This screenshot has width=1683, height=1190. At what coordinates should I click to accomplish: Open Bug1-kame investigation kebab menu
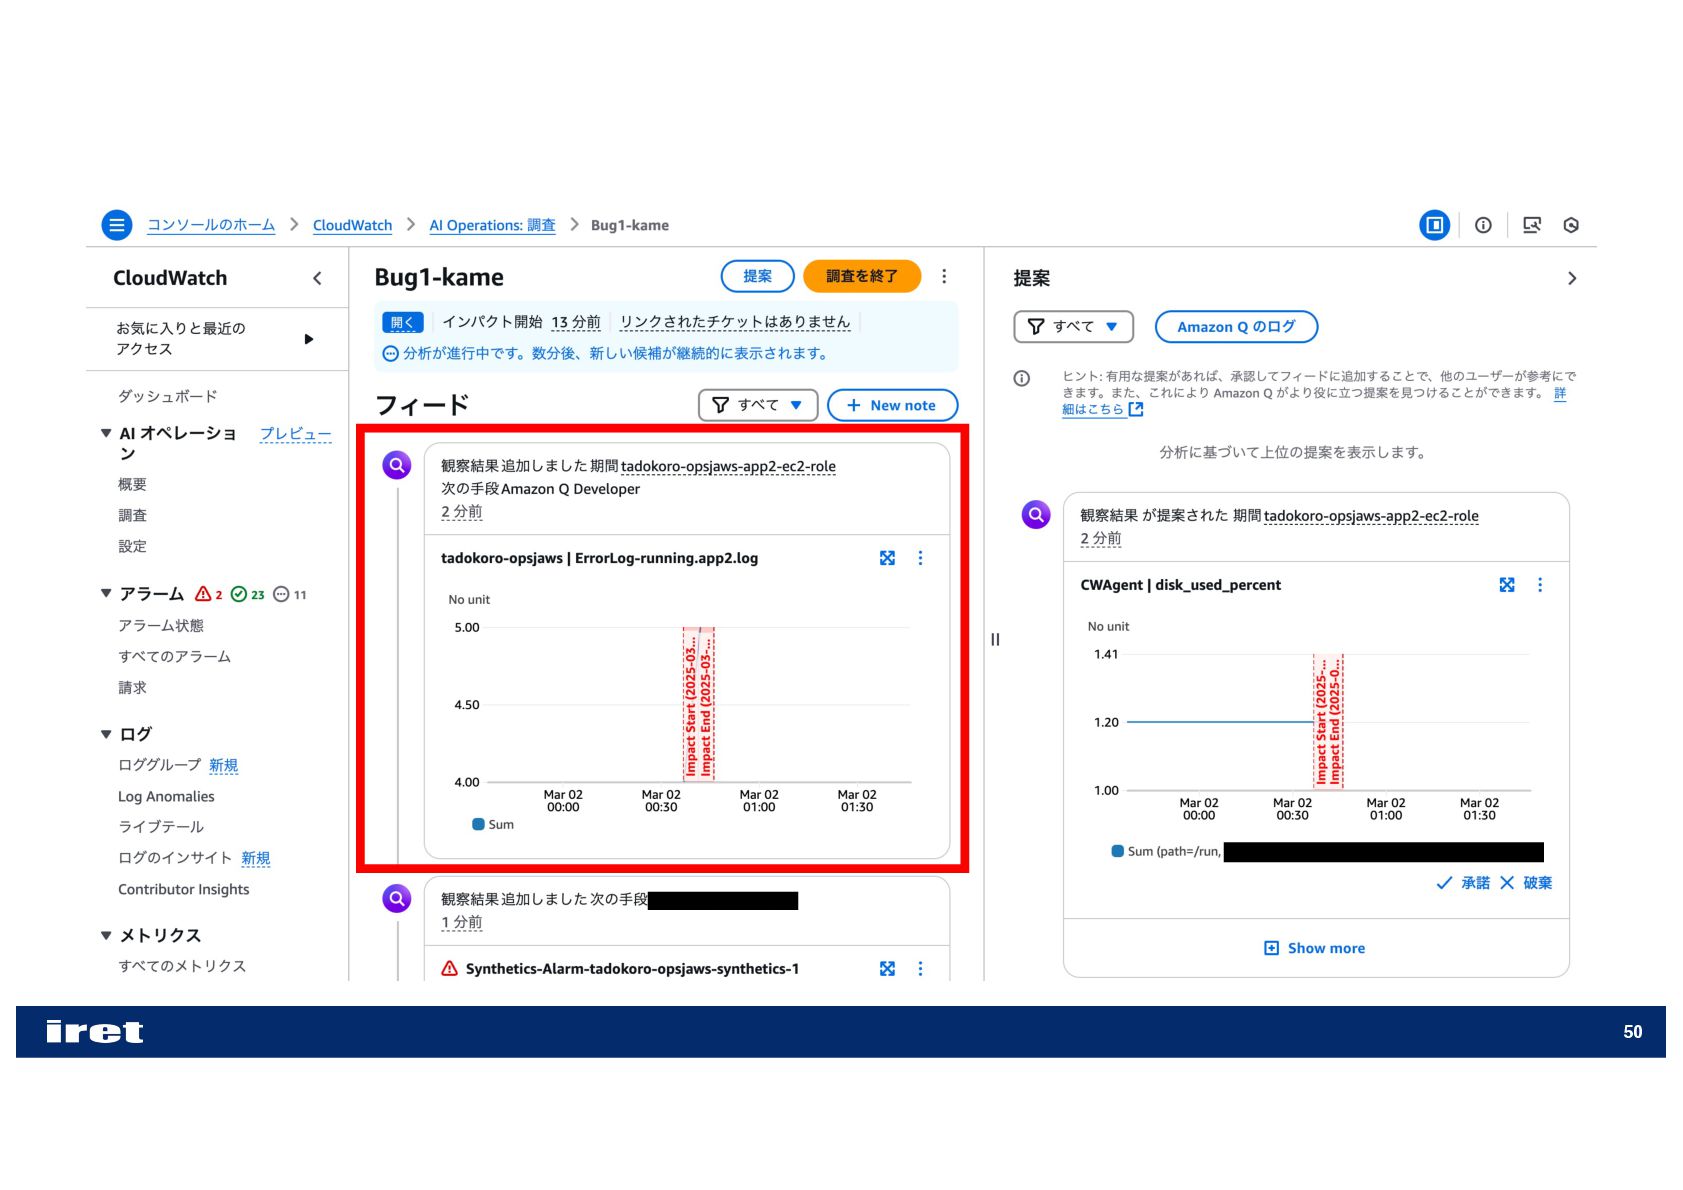[944, 276]
